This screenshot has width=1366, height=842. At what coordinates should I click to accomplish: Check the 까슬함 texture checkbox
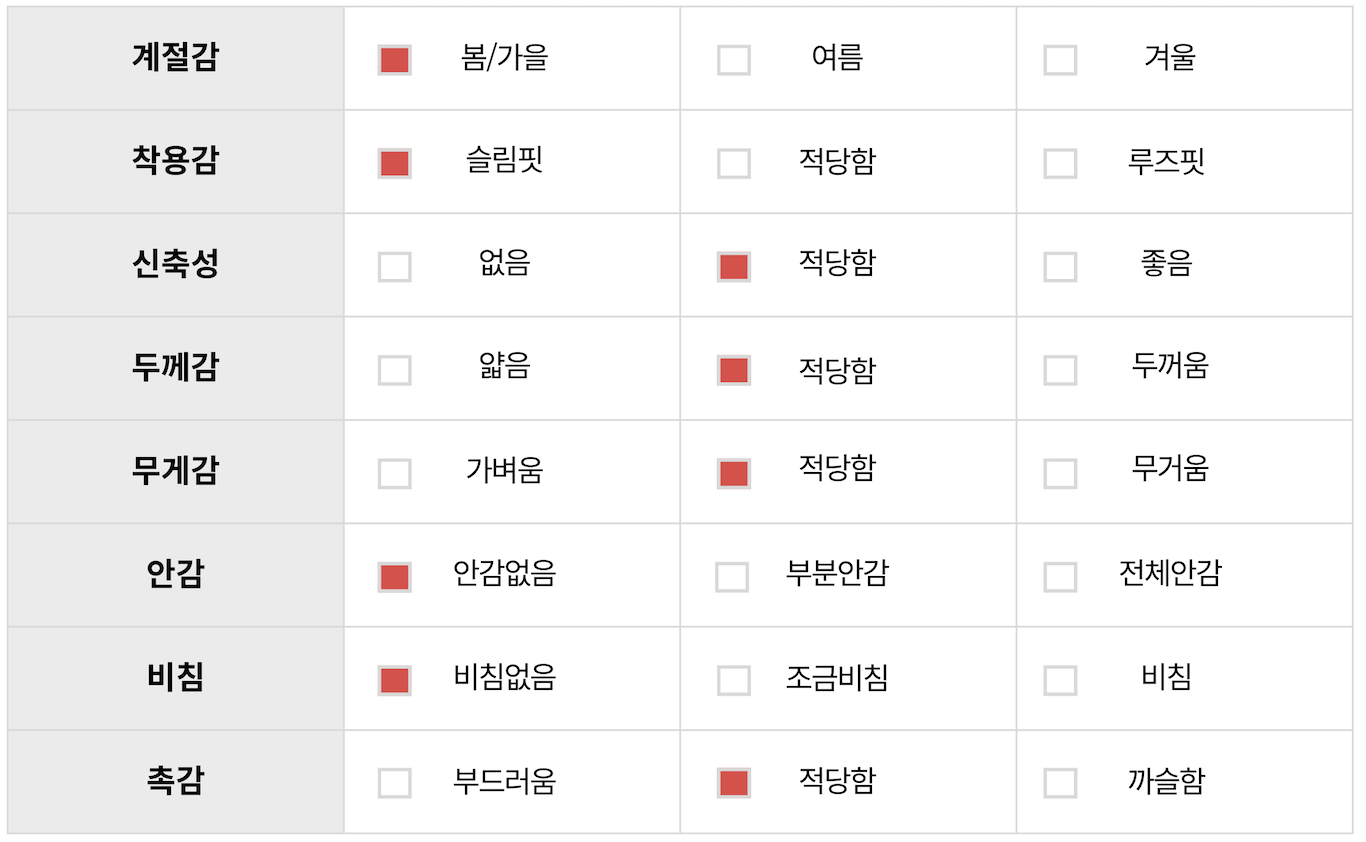click(x=1060, y=783)
